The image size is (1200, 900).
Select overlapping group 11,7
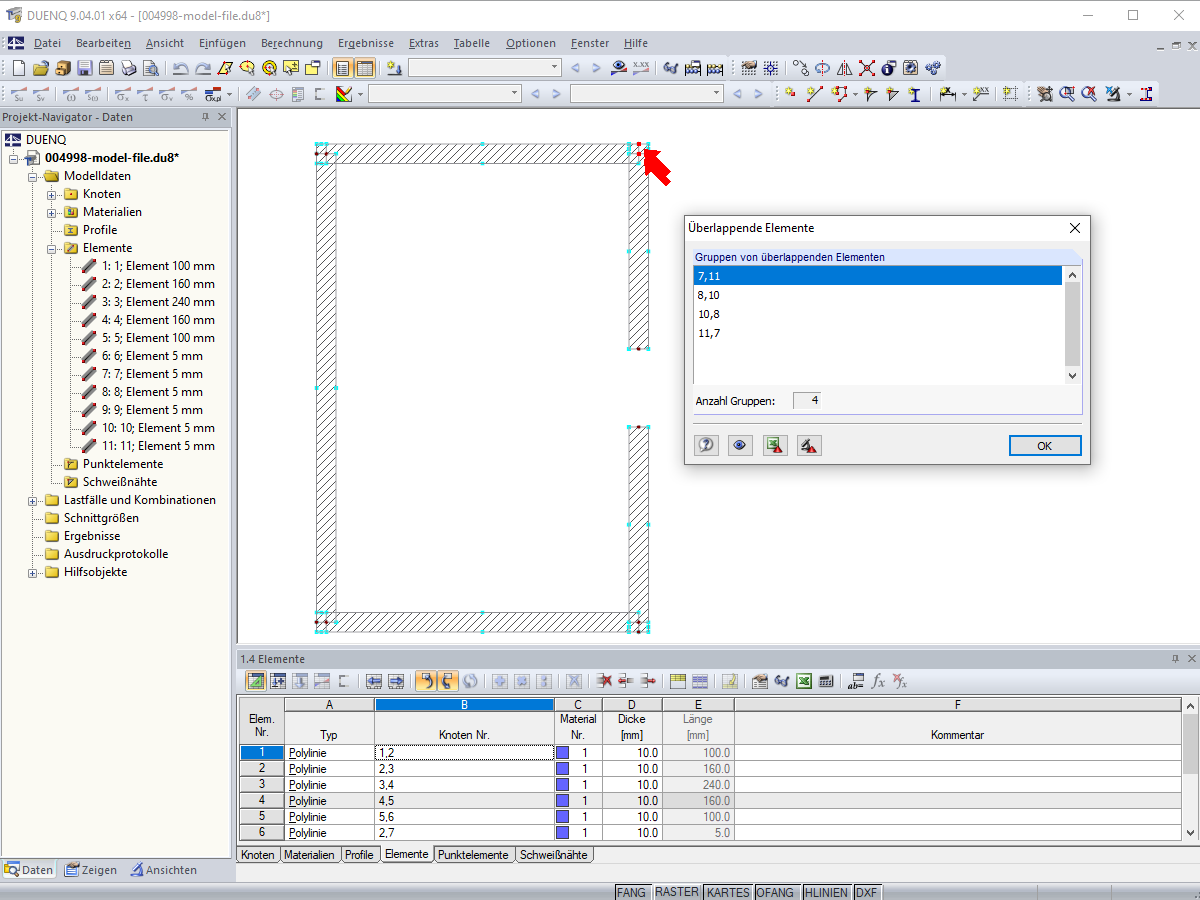coord(877,333)
